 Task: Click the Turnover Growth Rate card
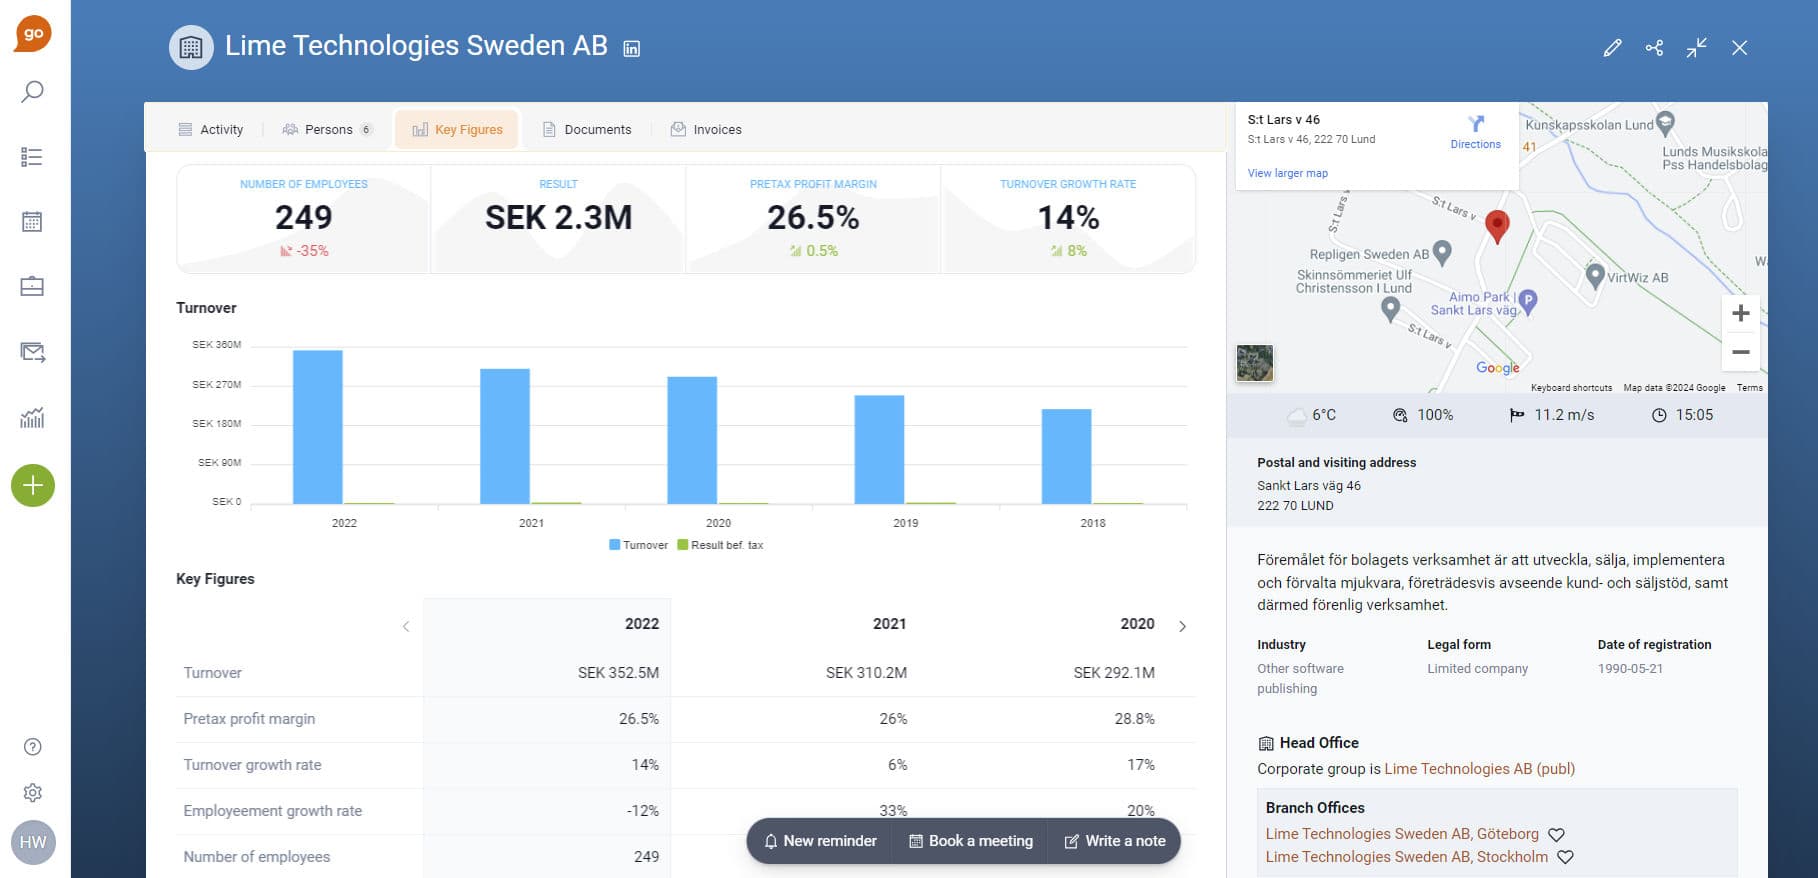coord(1068,219)
